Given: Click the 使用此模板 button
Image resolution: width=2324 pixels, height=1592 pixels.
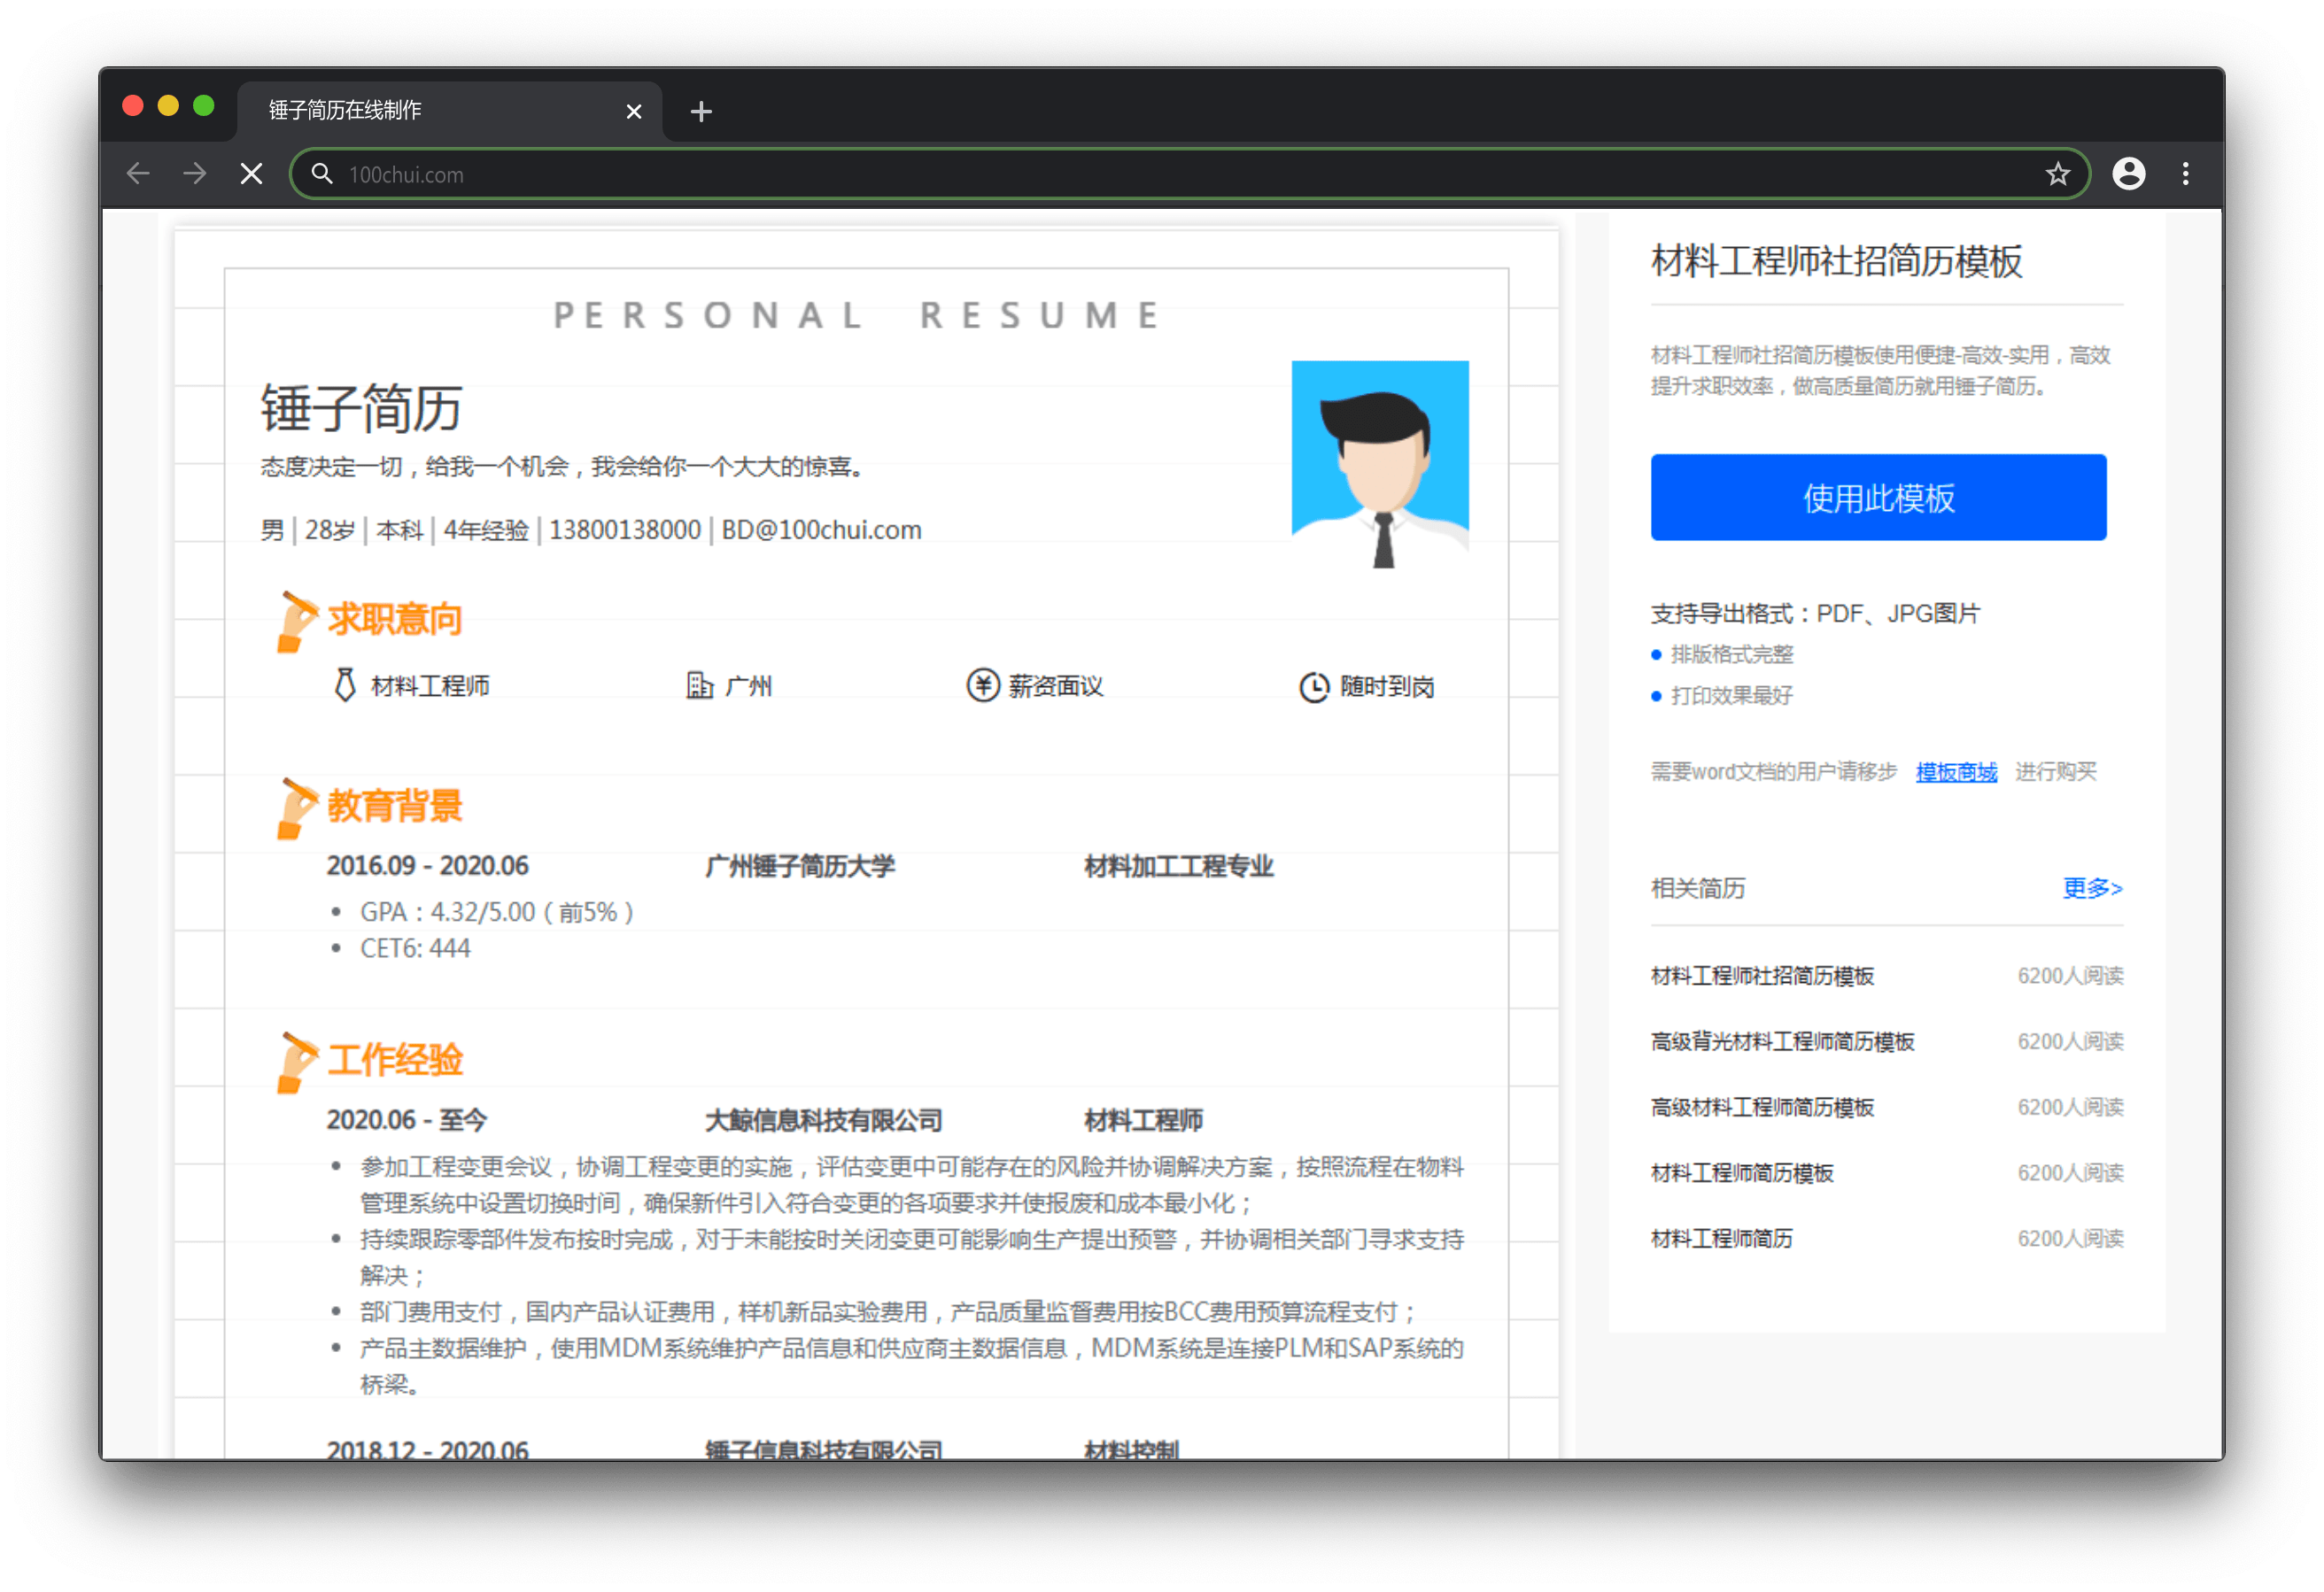Looking at the screenshot, I should click(1878, 497).
